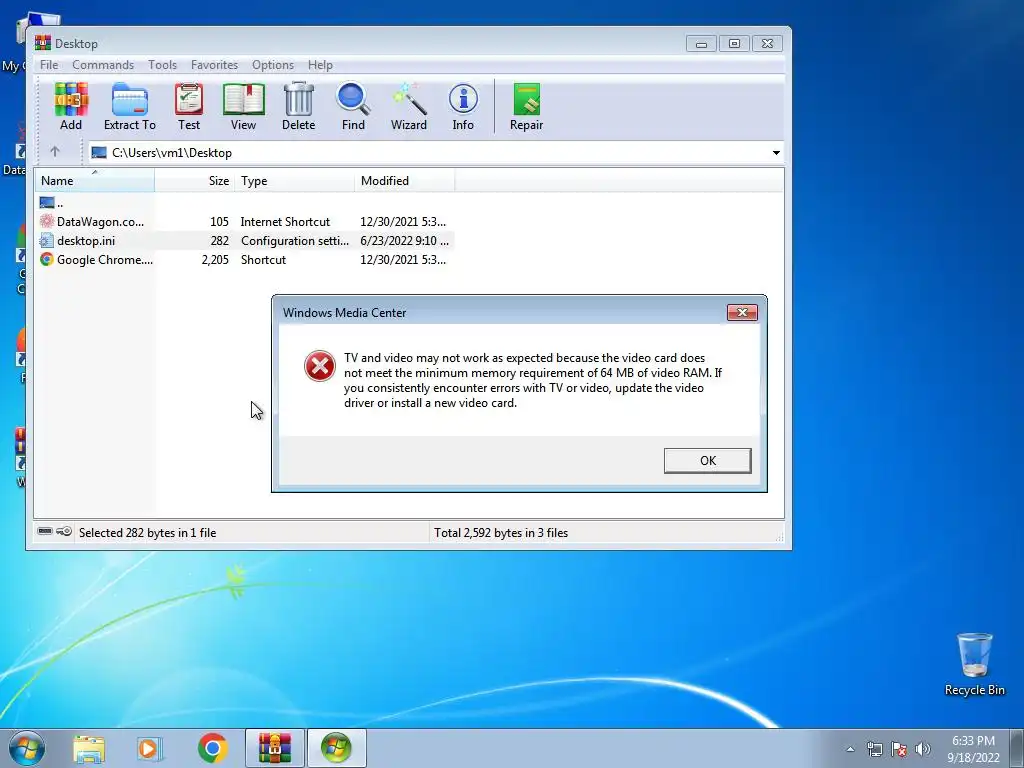Open the Tools menu

click(162, 65)
